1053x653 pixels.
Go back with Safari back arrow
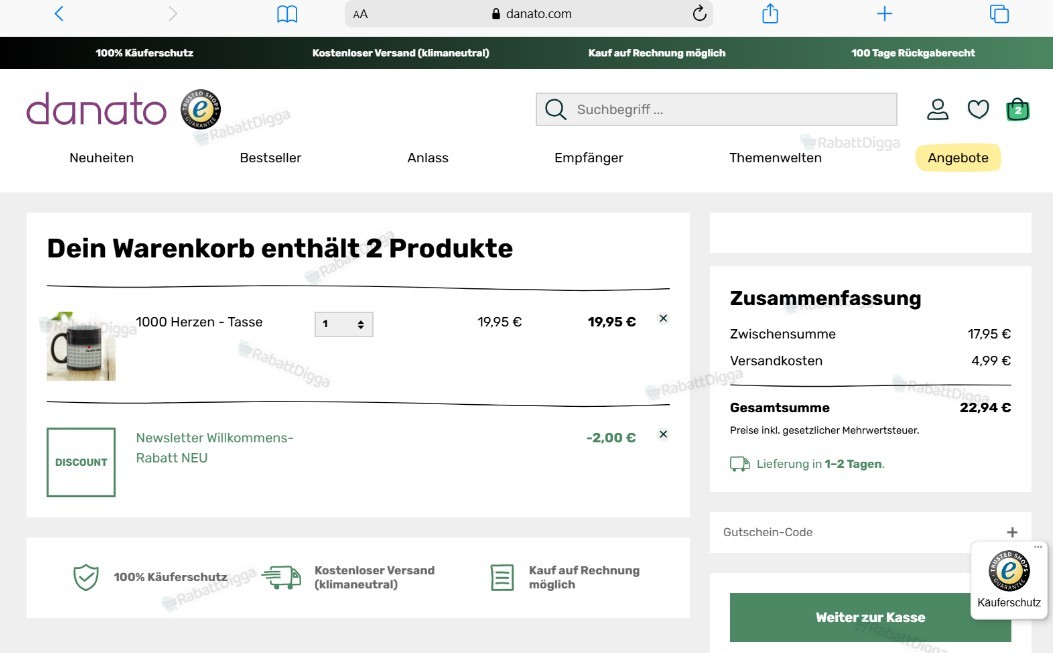59,13
